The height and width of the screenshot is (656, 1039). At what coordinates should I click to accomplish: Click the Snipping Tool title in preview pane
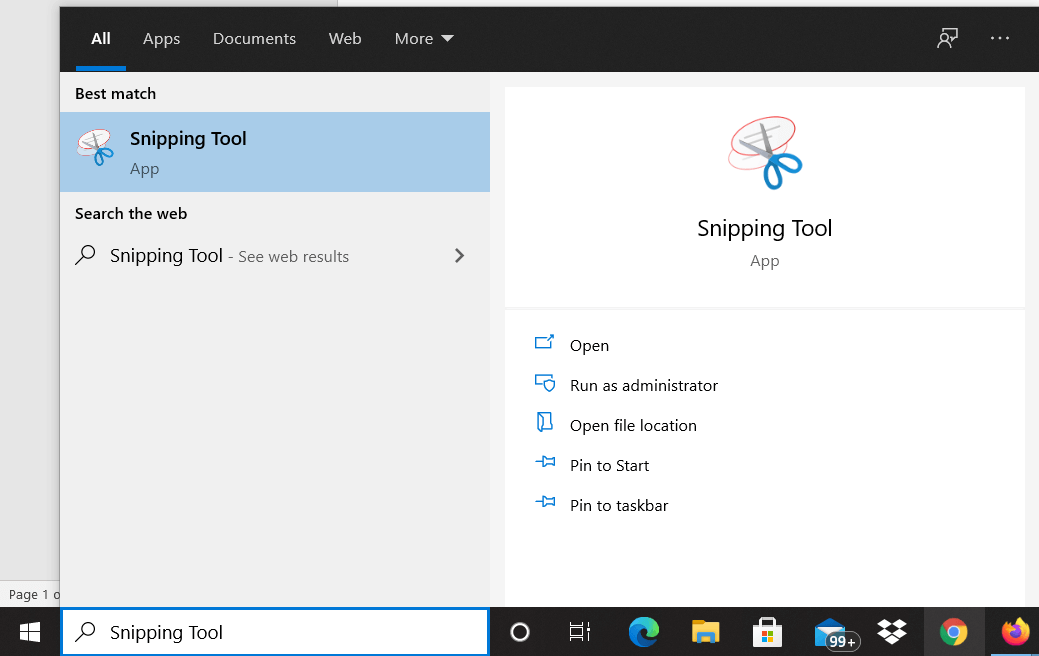pos(764,228)
